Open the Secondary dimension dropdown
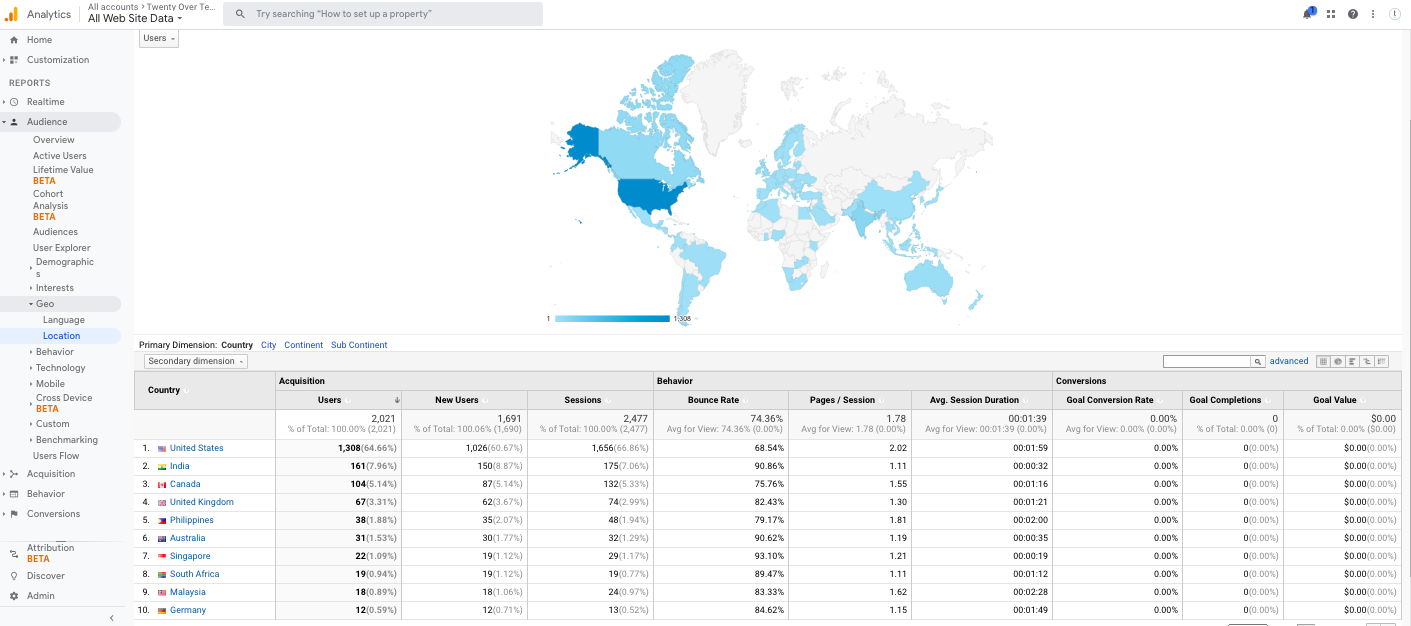Image resolution: width=1411 pixels, height=626 pixels. [x=196, y=361]
